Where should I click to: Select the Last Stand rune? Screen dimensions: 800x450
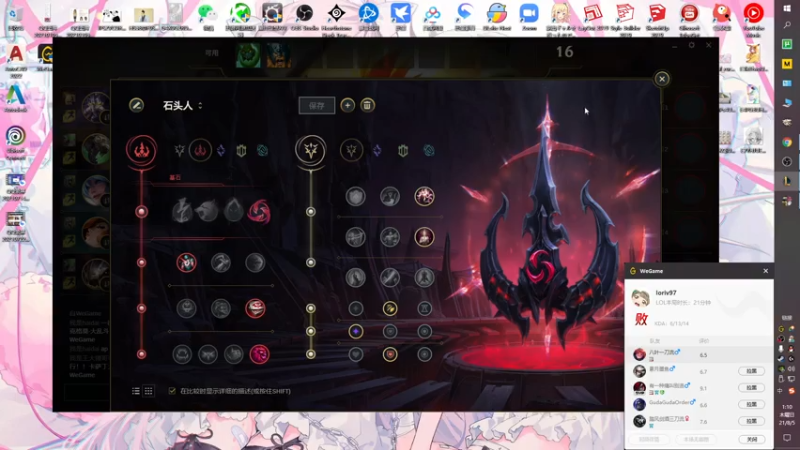tap(424, 278)
